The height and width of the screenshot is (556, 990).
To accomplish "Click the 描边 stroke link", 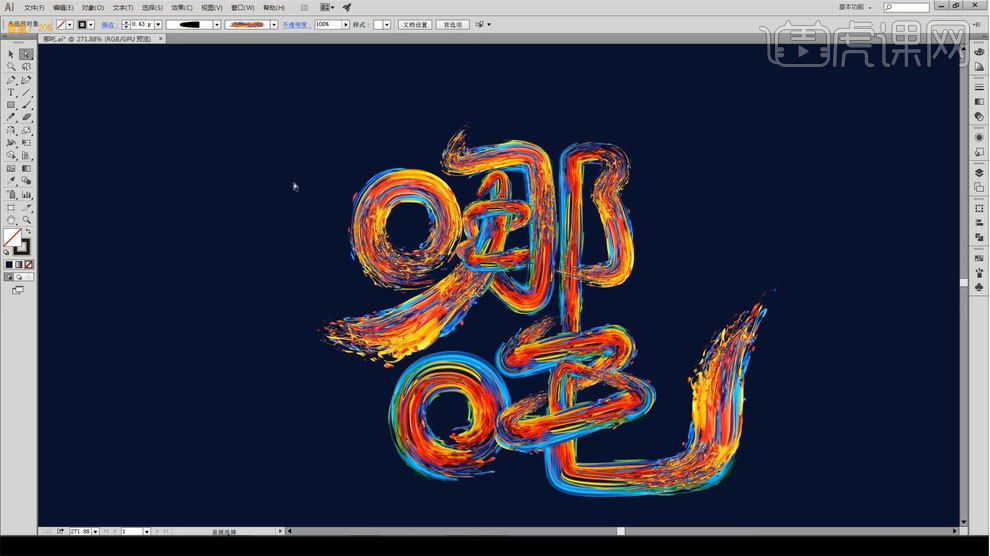I will tap(108, 25).
